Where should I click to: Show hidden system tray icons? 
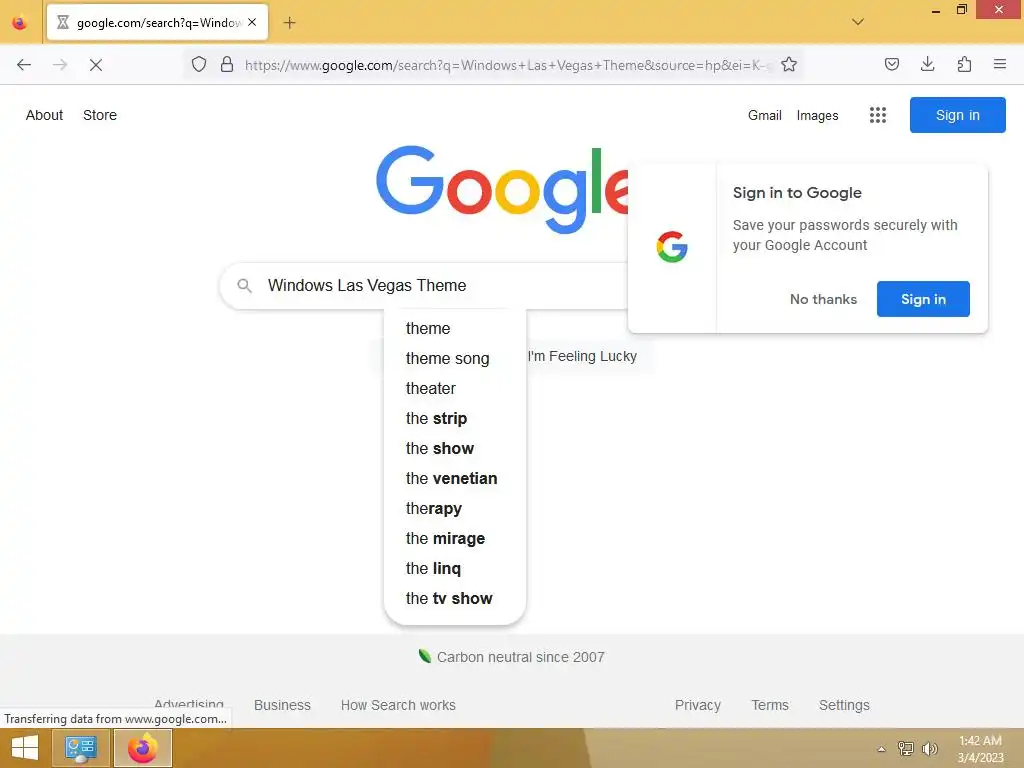882,749
